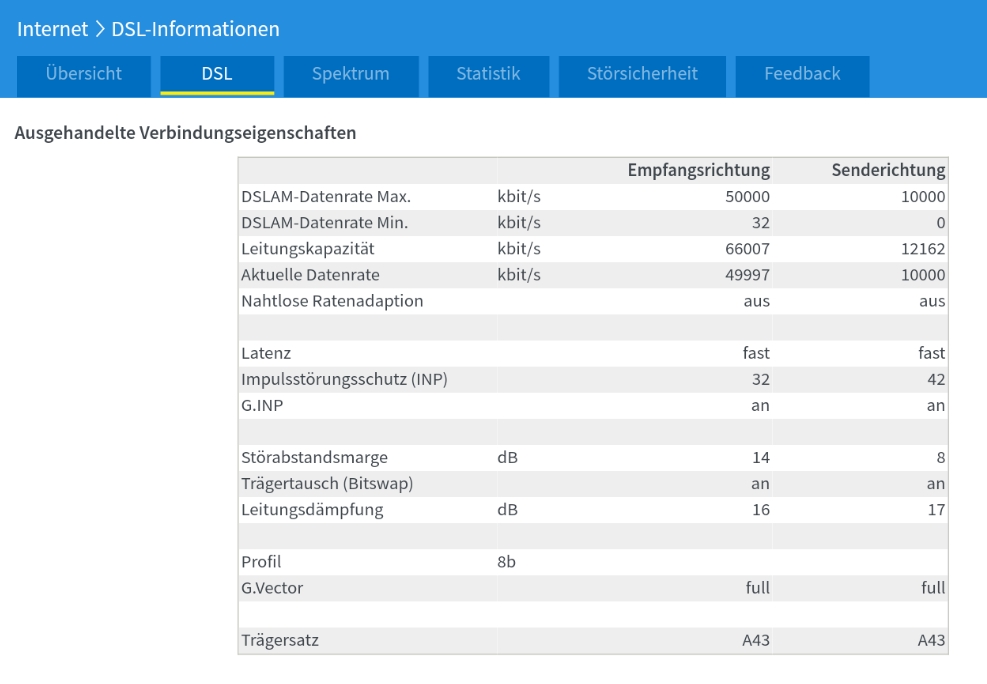Select the Trägertausch (Bitswap) row label
This screenshot has height=684, width=987.
328,483
